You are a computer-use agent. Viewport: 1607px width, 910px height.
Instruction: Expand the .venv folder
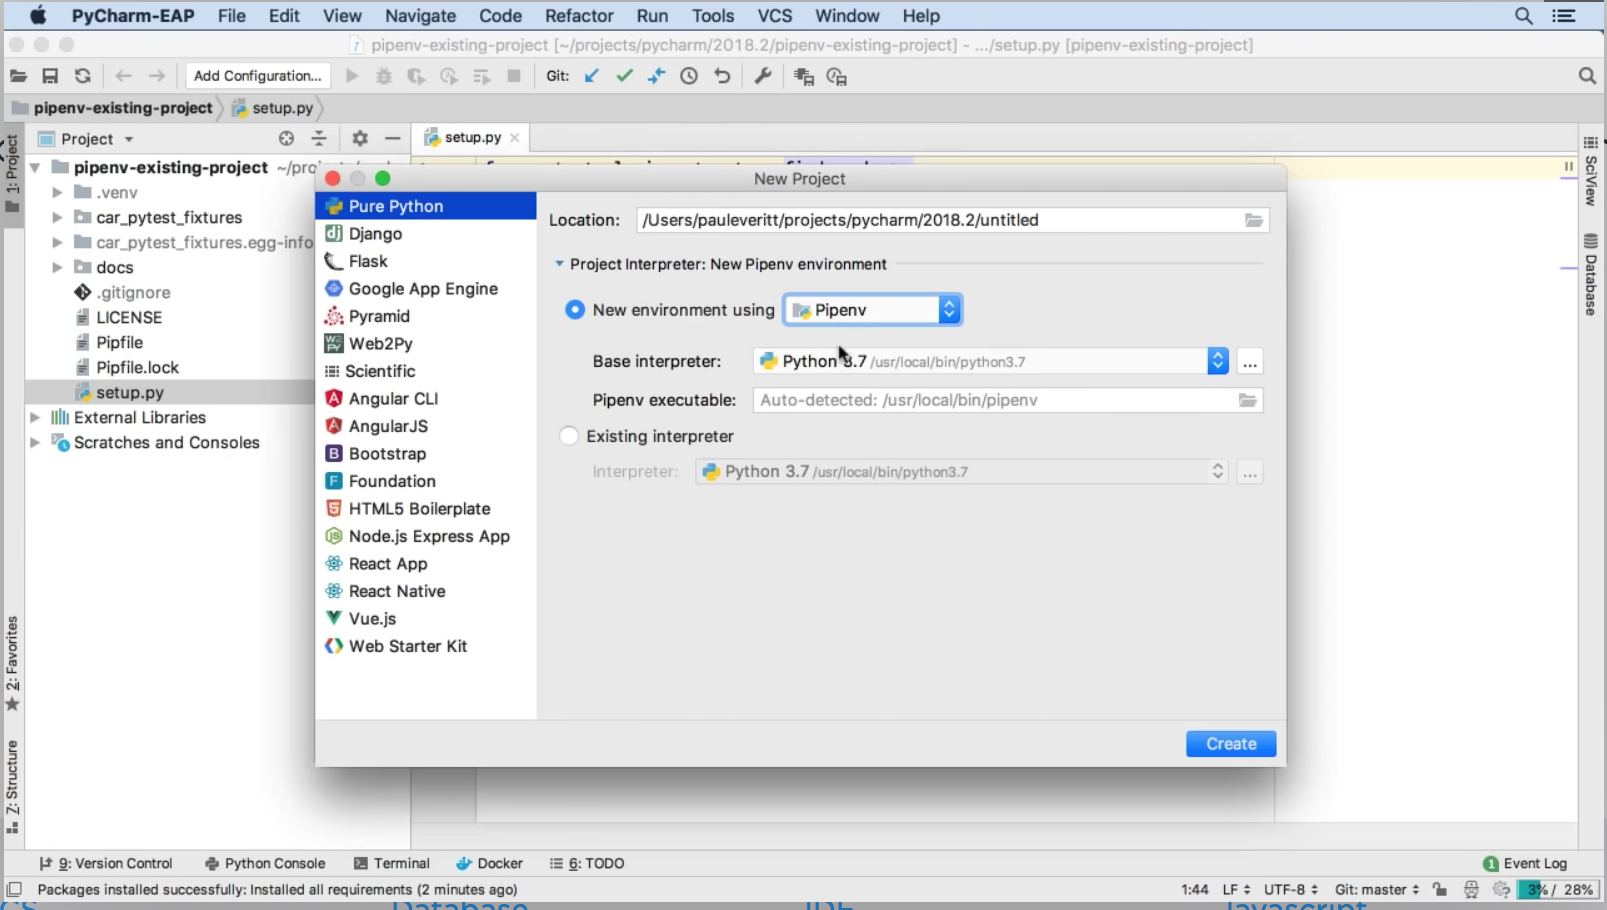(57, 192)
